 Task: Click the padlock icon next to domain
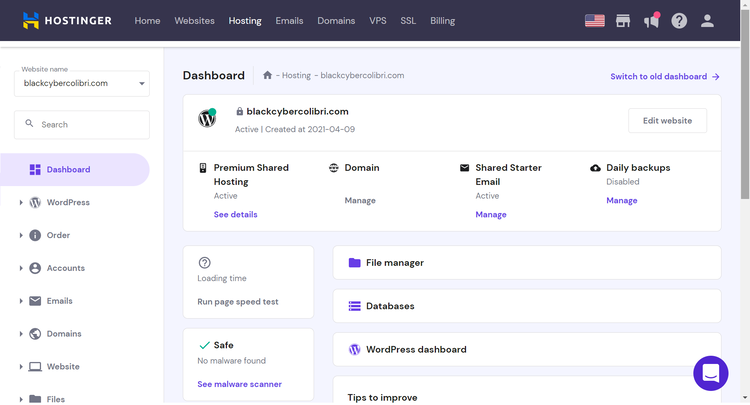pyautogui.click(x=239, y=111)
